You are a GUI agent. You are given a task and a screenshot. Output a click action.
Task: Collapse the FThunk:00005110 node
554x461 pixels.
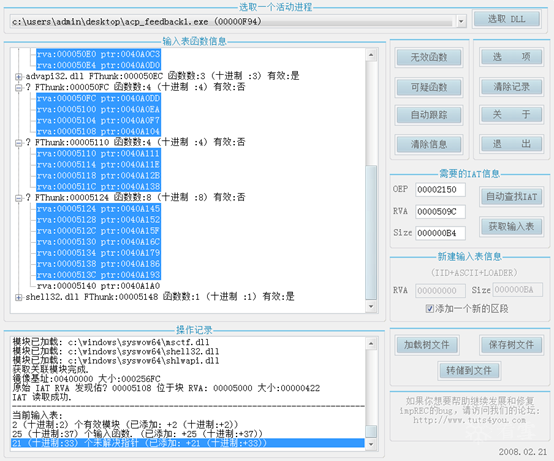(x=18, y=143)
